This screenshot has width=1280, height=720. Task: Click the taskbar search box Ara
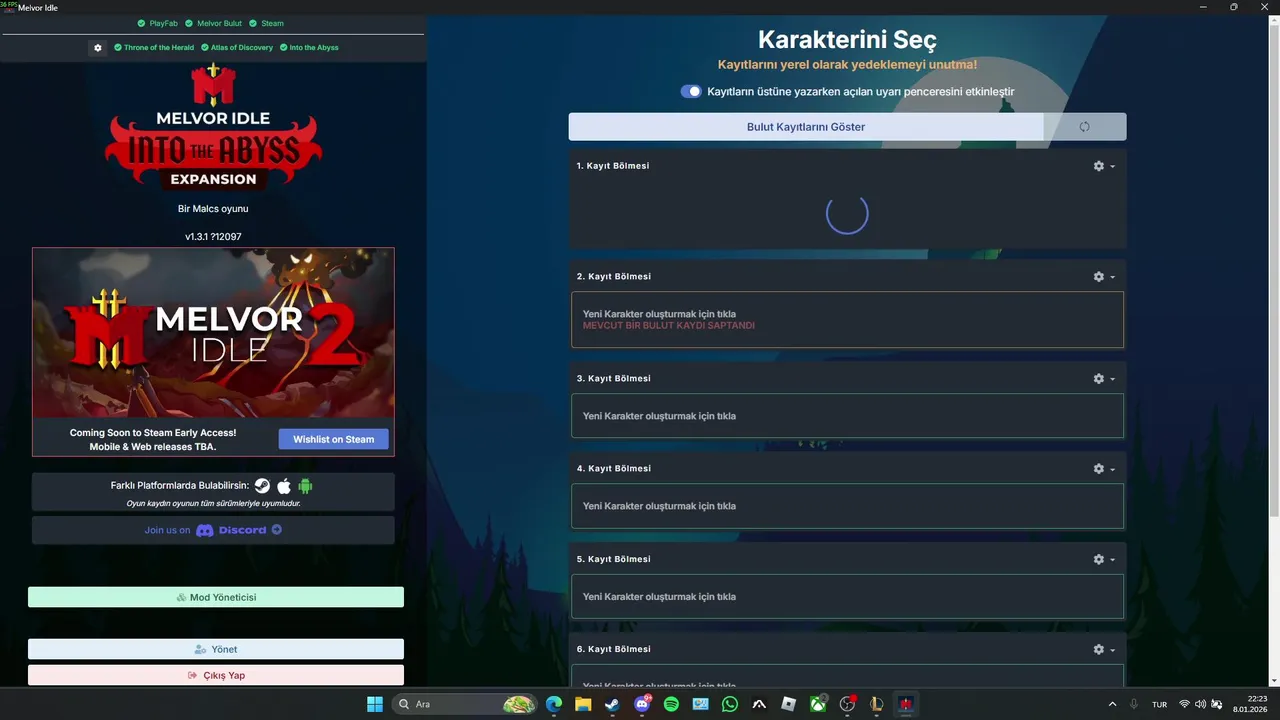point(465,704)
